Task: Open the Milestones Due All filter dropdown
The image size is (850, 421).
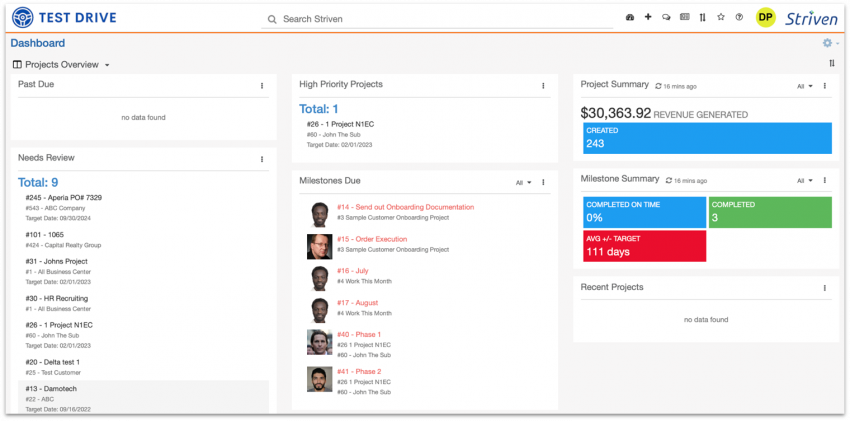Action: click(x=524, y=182)
